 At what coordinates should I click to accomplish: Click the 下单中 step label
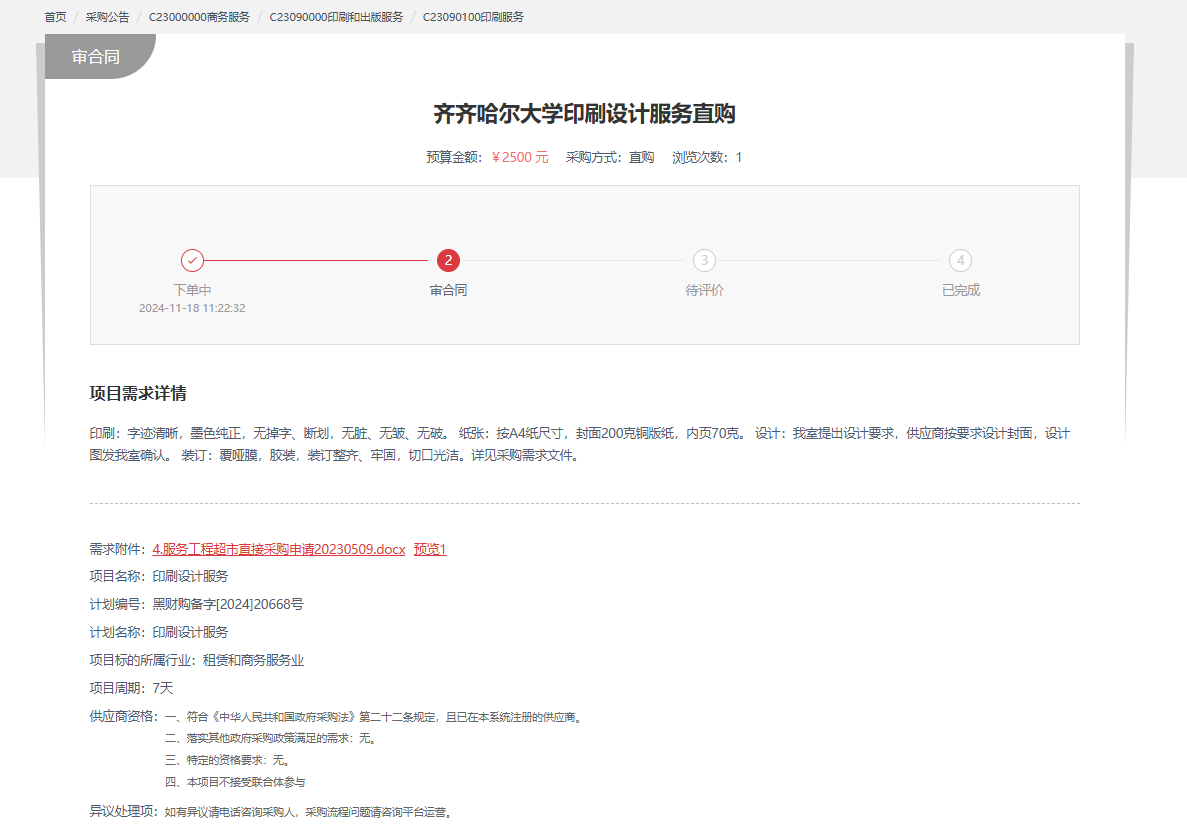click(192, 290)
